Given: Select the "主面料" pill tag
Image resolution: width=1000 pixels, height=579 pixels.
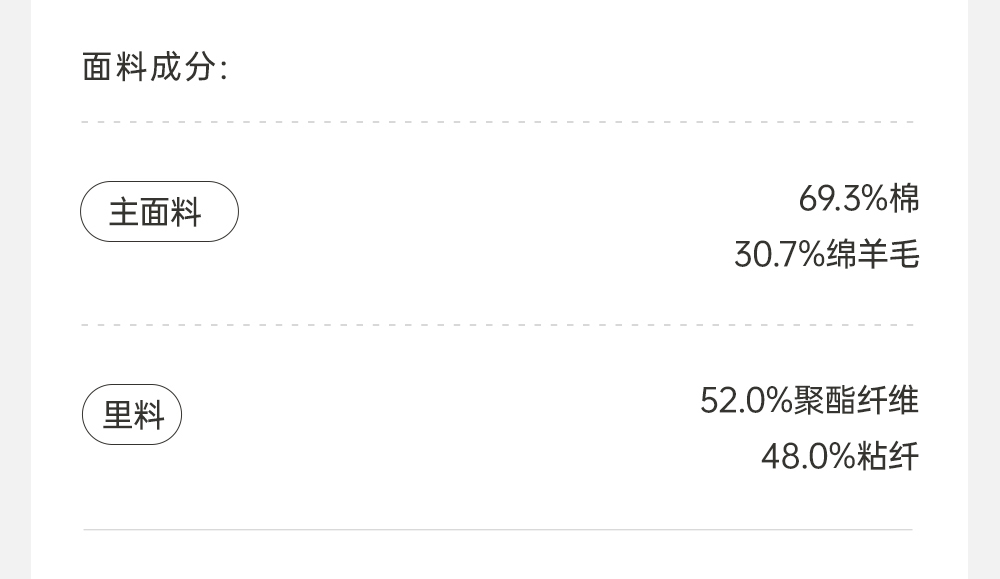Looking at the screenshot, I should point(159,212).
